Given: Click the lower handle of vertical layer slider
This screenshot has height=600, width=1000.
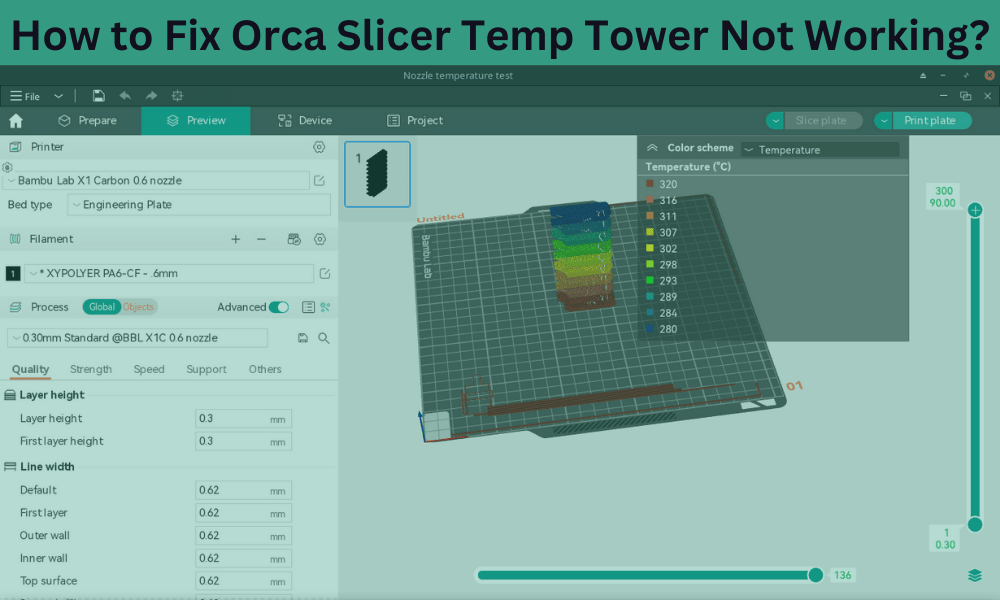Looking at the screenshot, I should [x=974, y=524].
